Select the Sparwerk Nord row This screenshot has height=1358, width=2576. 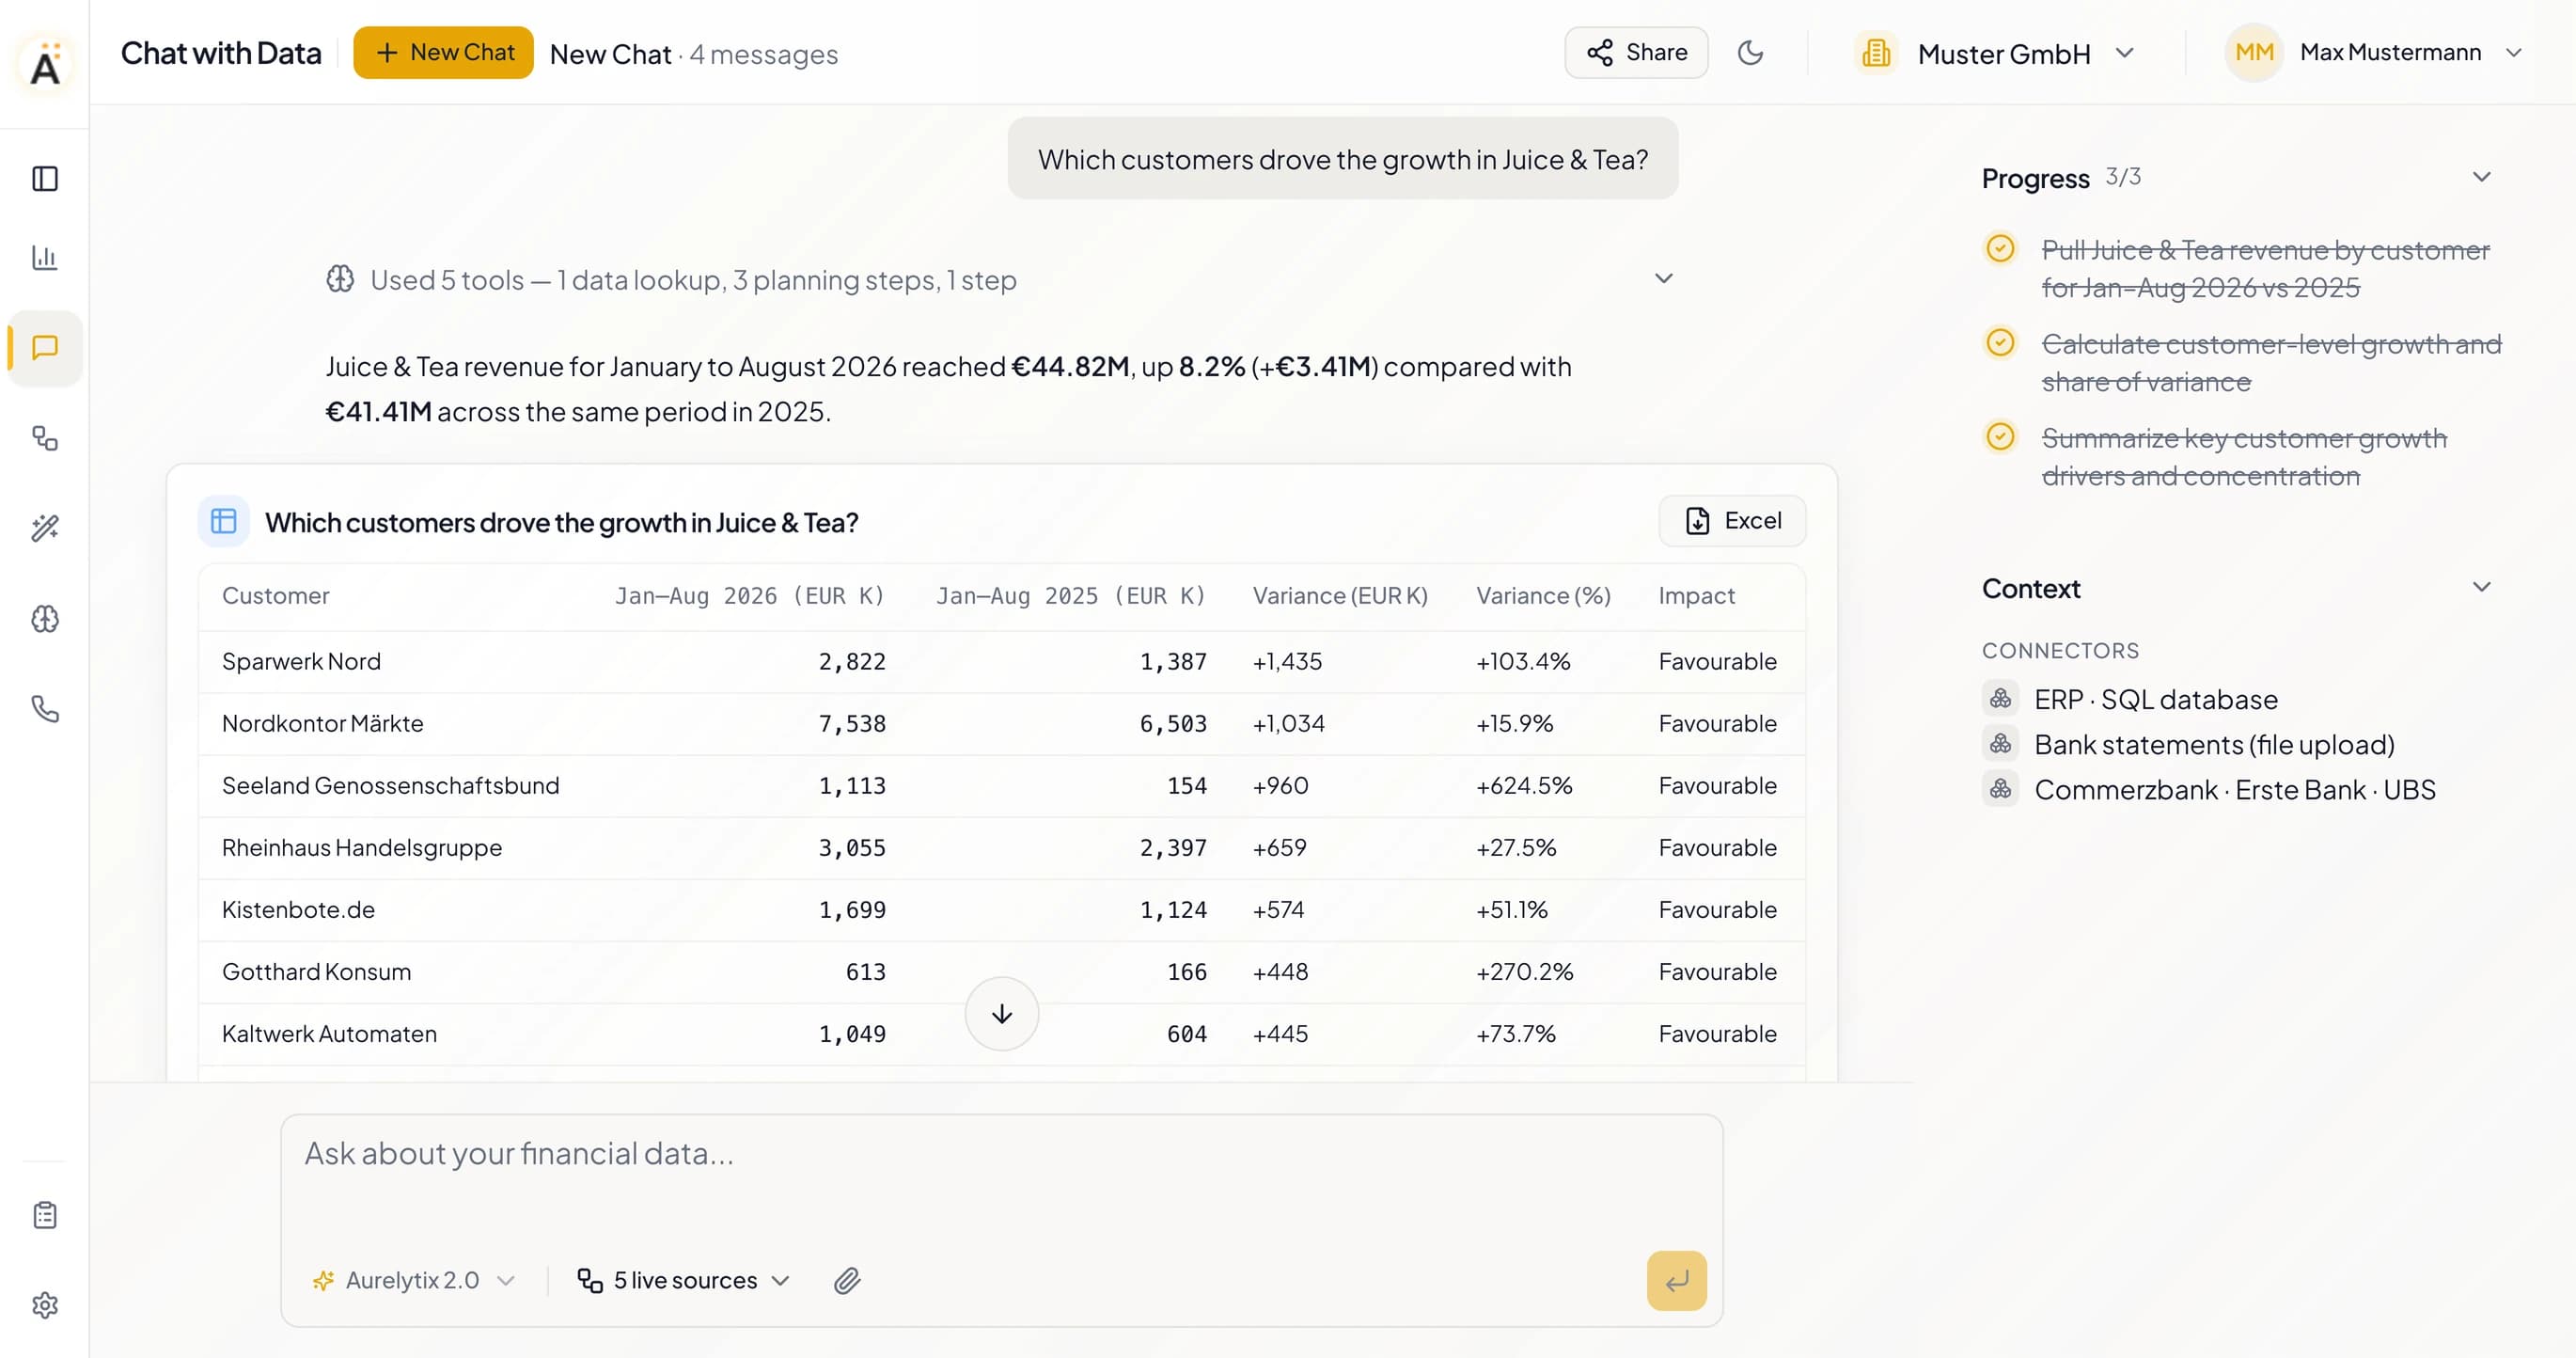click(1001, 661)
